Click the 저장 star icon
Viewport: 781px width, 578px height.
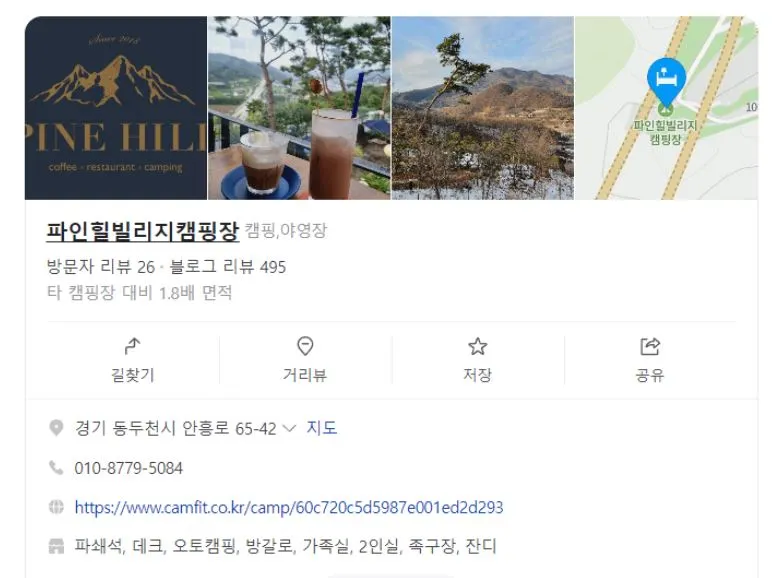click(x=478, y=346)
